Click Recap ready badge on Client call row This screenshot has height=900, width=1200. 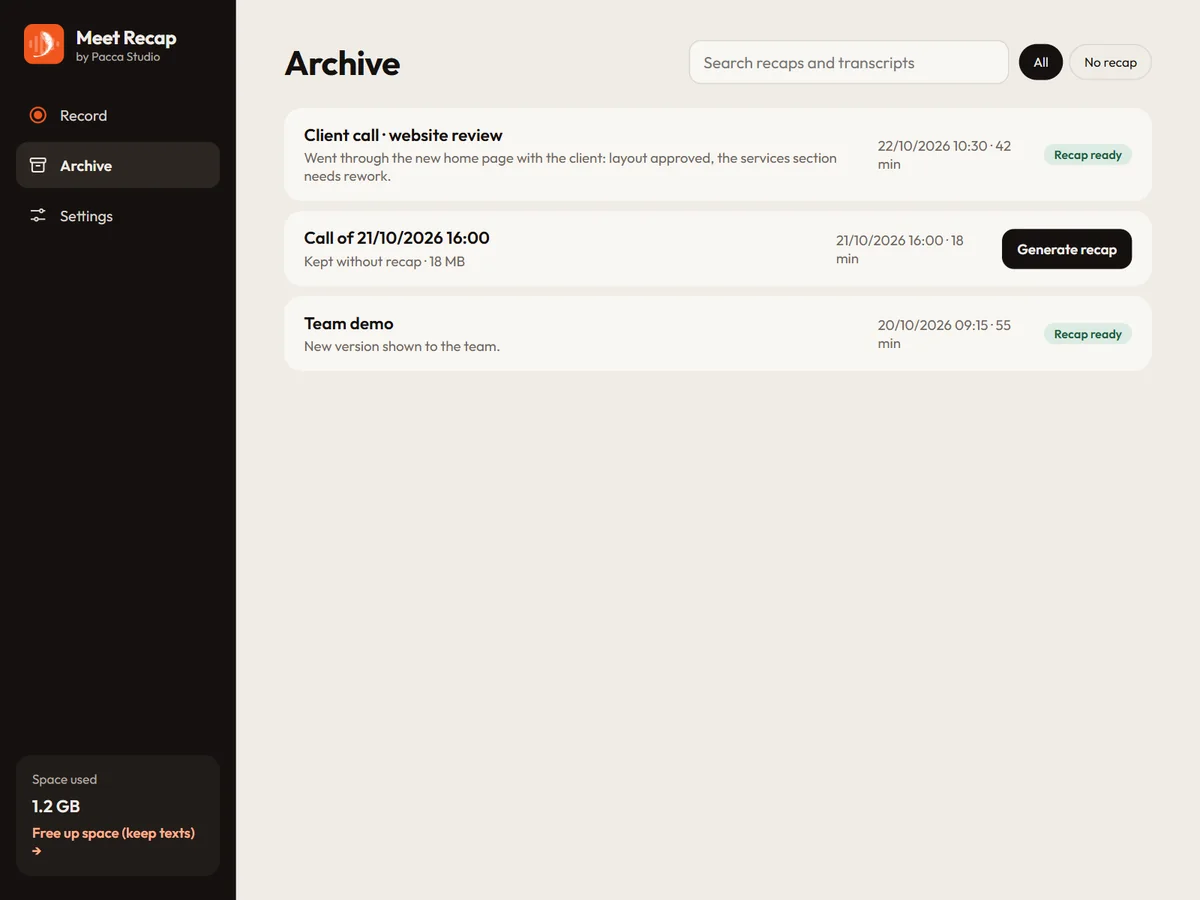[x=1088, y=155]
